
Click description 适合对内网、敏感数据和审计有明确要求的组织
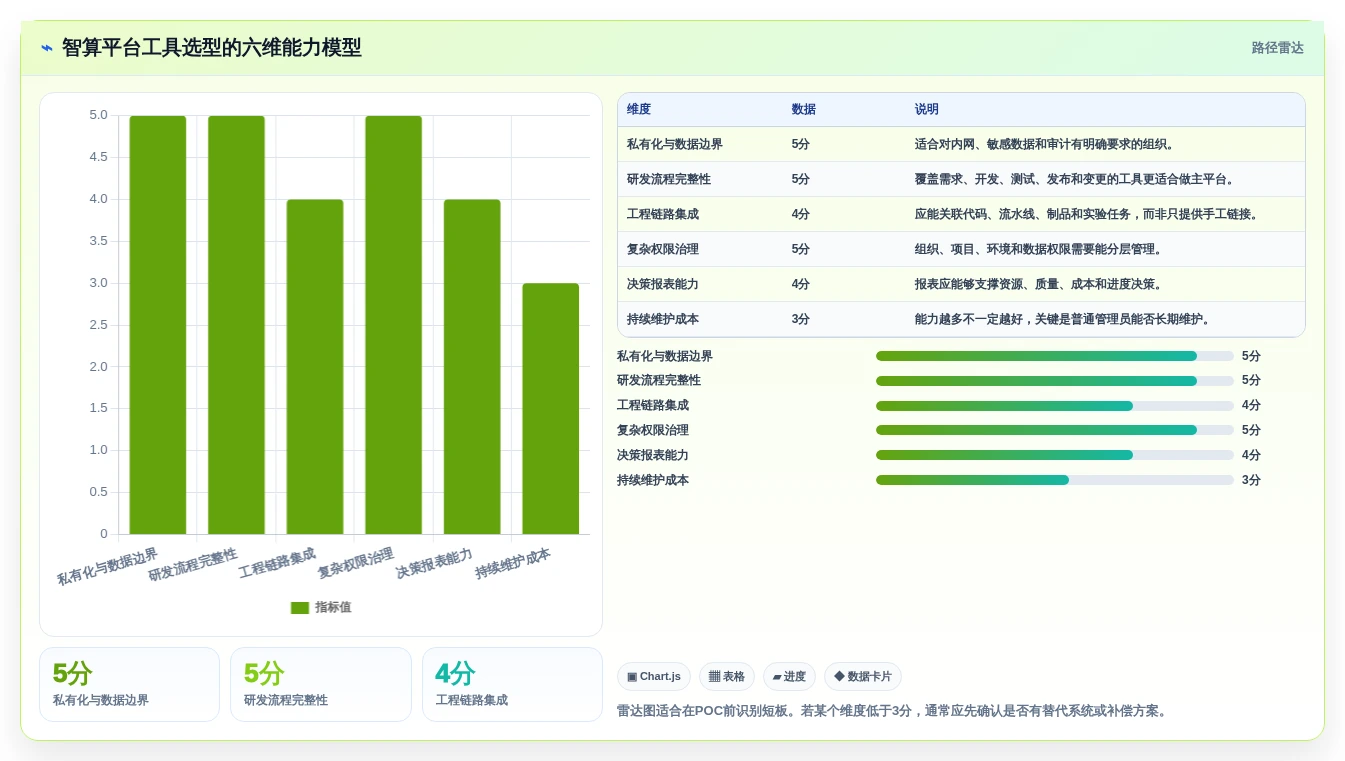coord(1045,144)
